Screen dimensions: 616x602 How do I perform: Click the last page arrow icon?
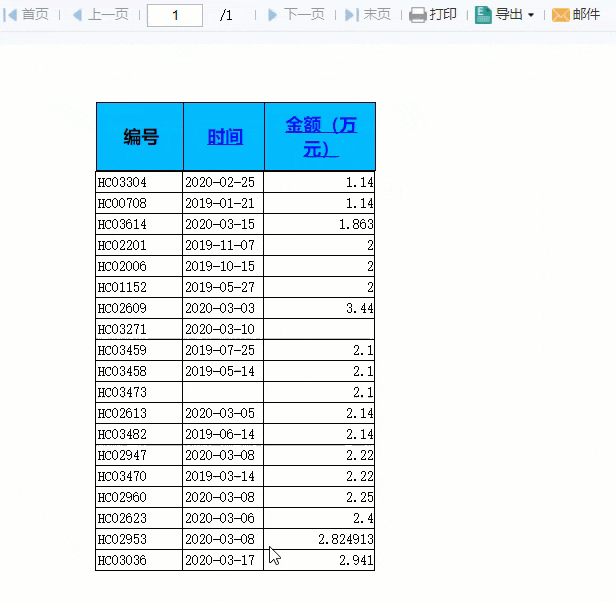tap(352, 15)
